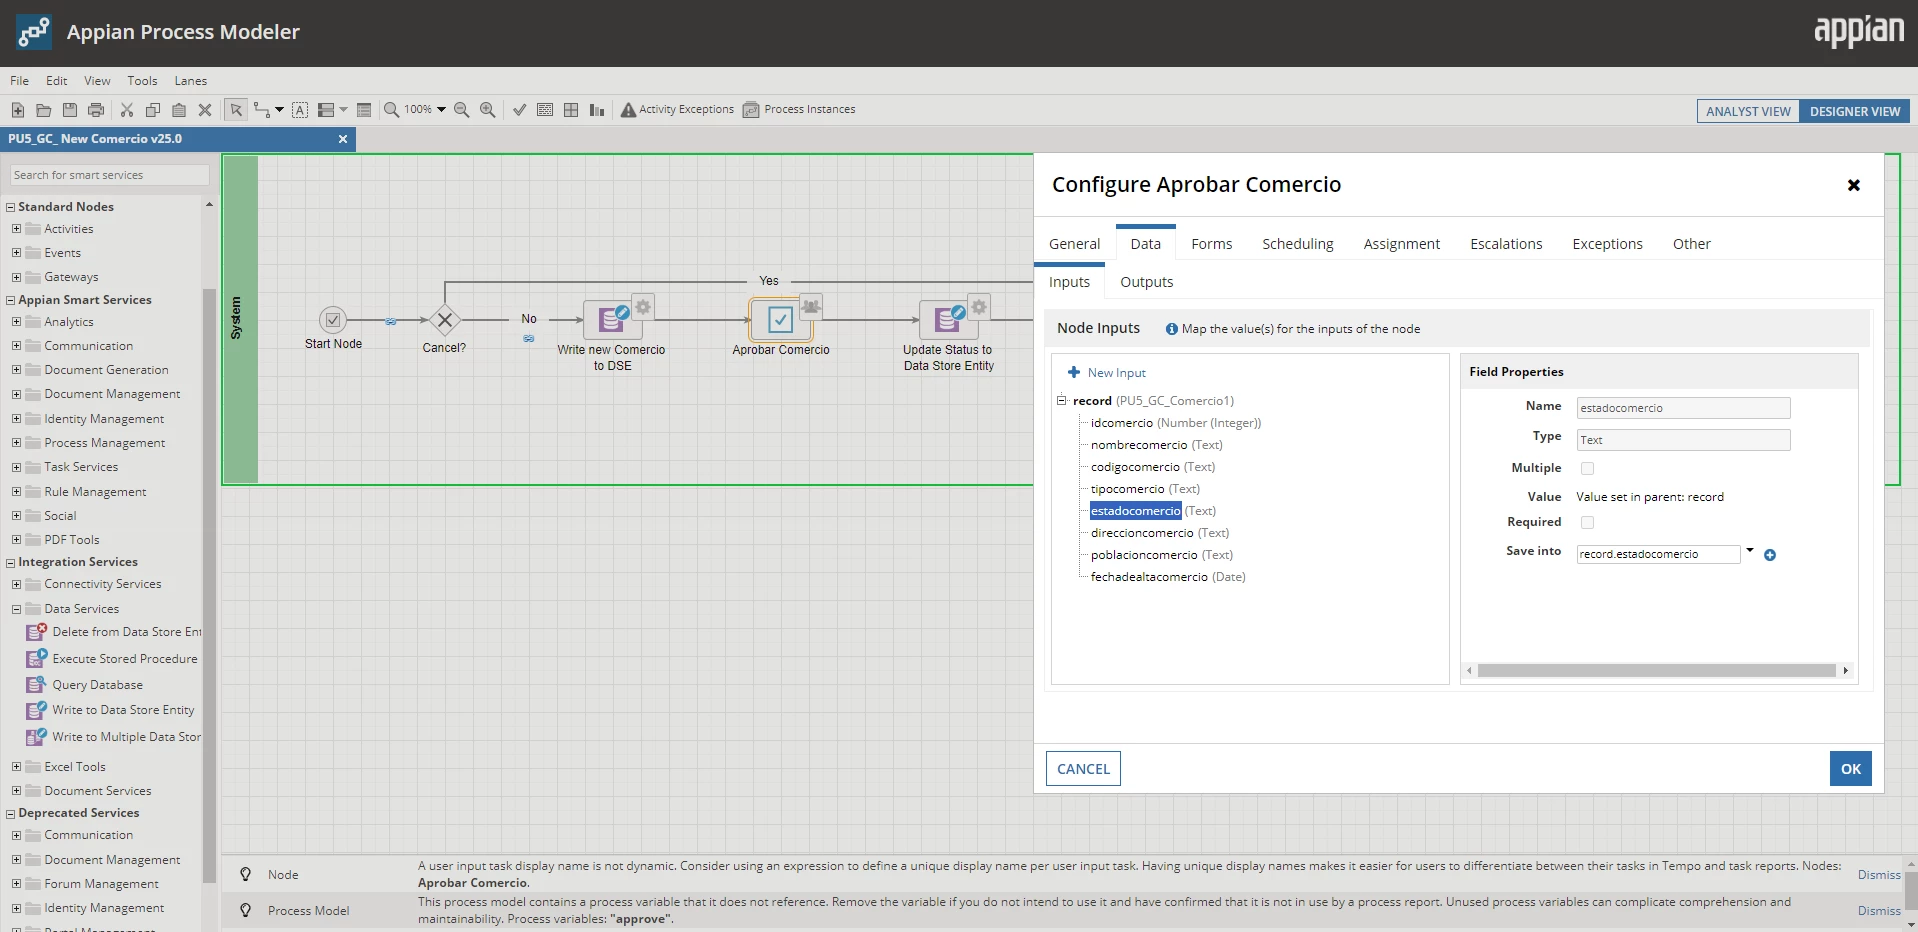The height and width of the screenshot is (932, 1918).
Task: Toggle the Multiple checkbox
Action: (x=1587, y=468)
